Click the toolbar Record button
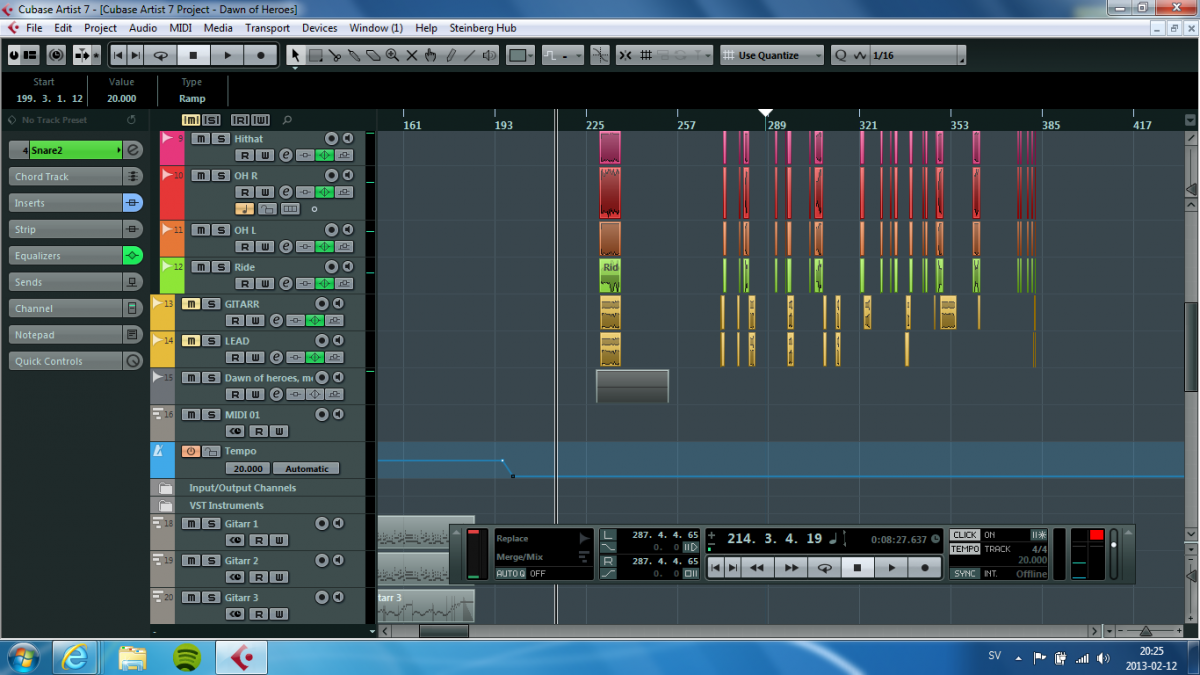 pyautogui.click(x=261, y=55)
